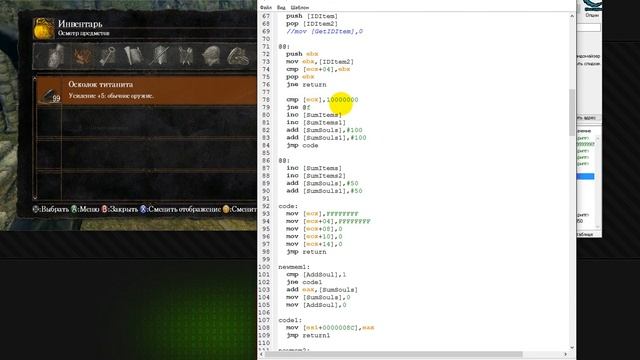Select the crossed arrows ammunition tab

(186, 56)
